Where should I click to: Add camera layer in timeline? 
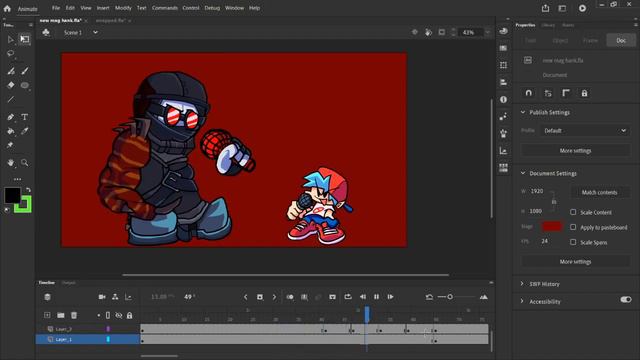coord(102,297)
